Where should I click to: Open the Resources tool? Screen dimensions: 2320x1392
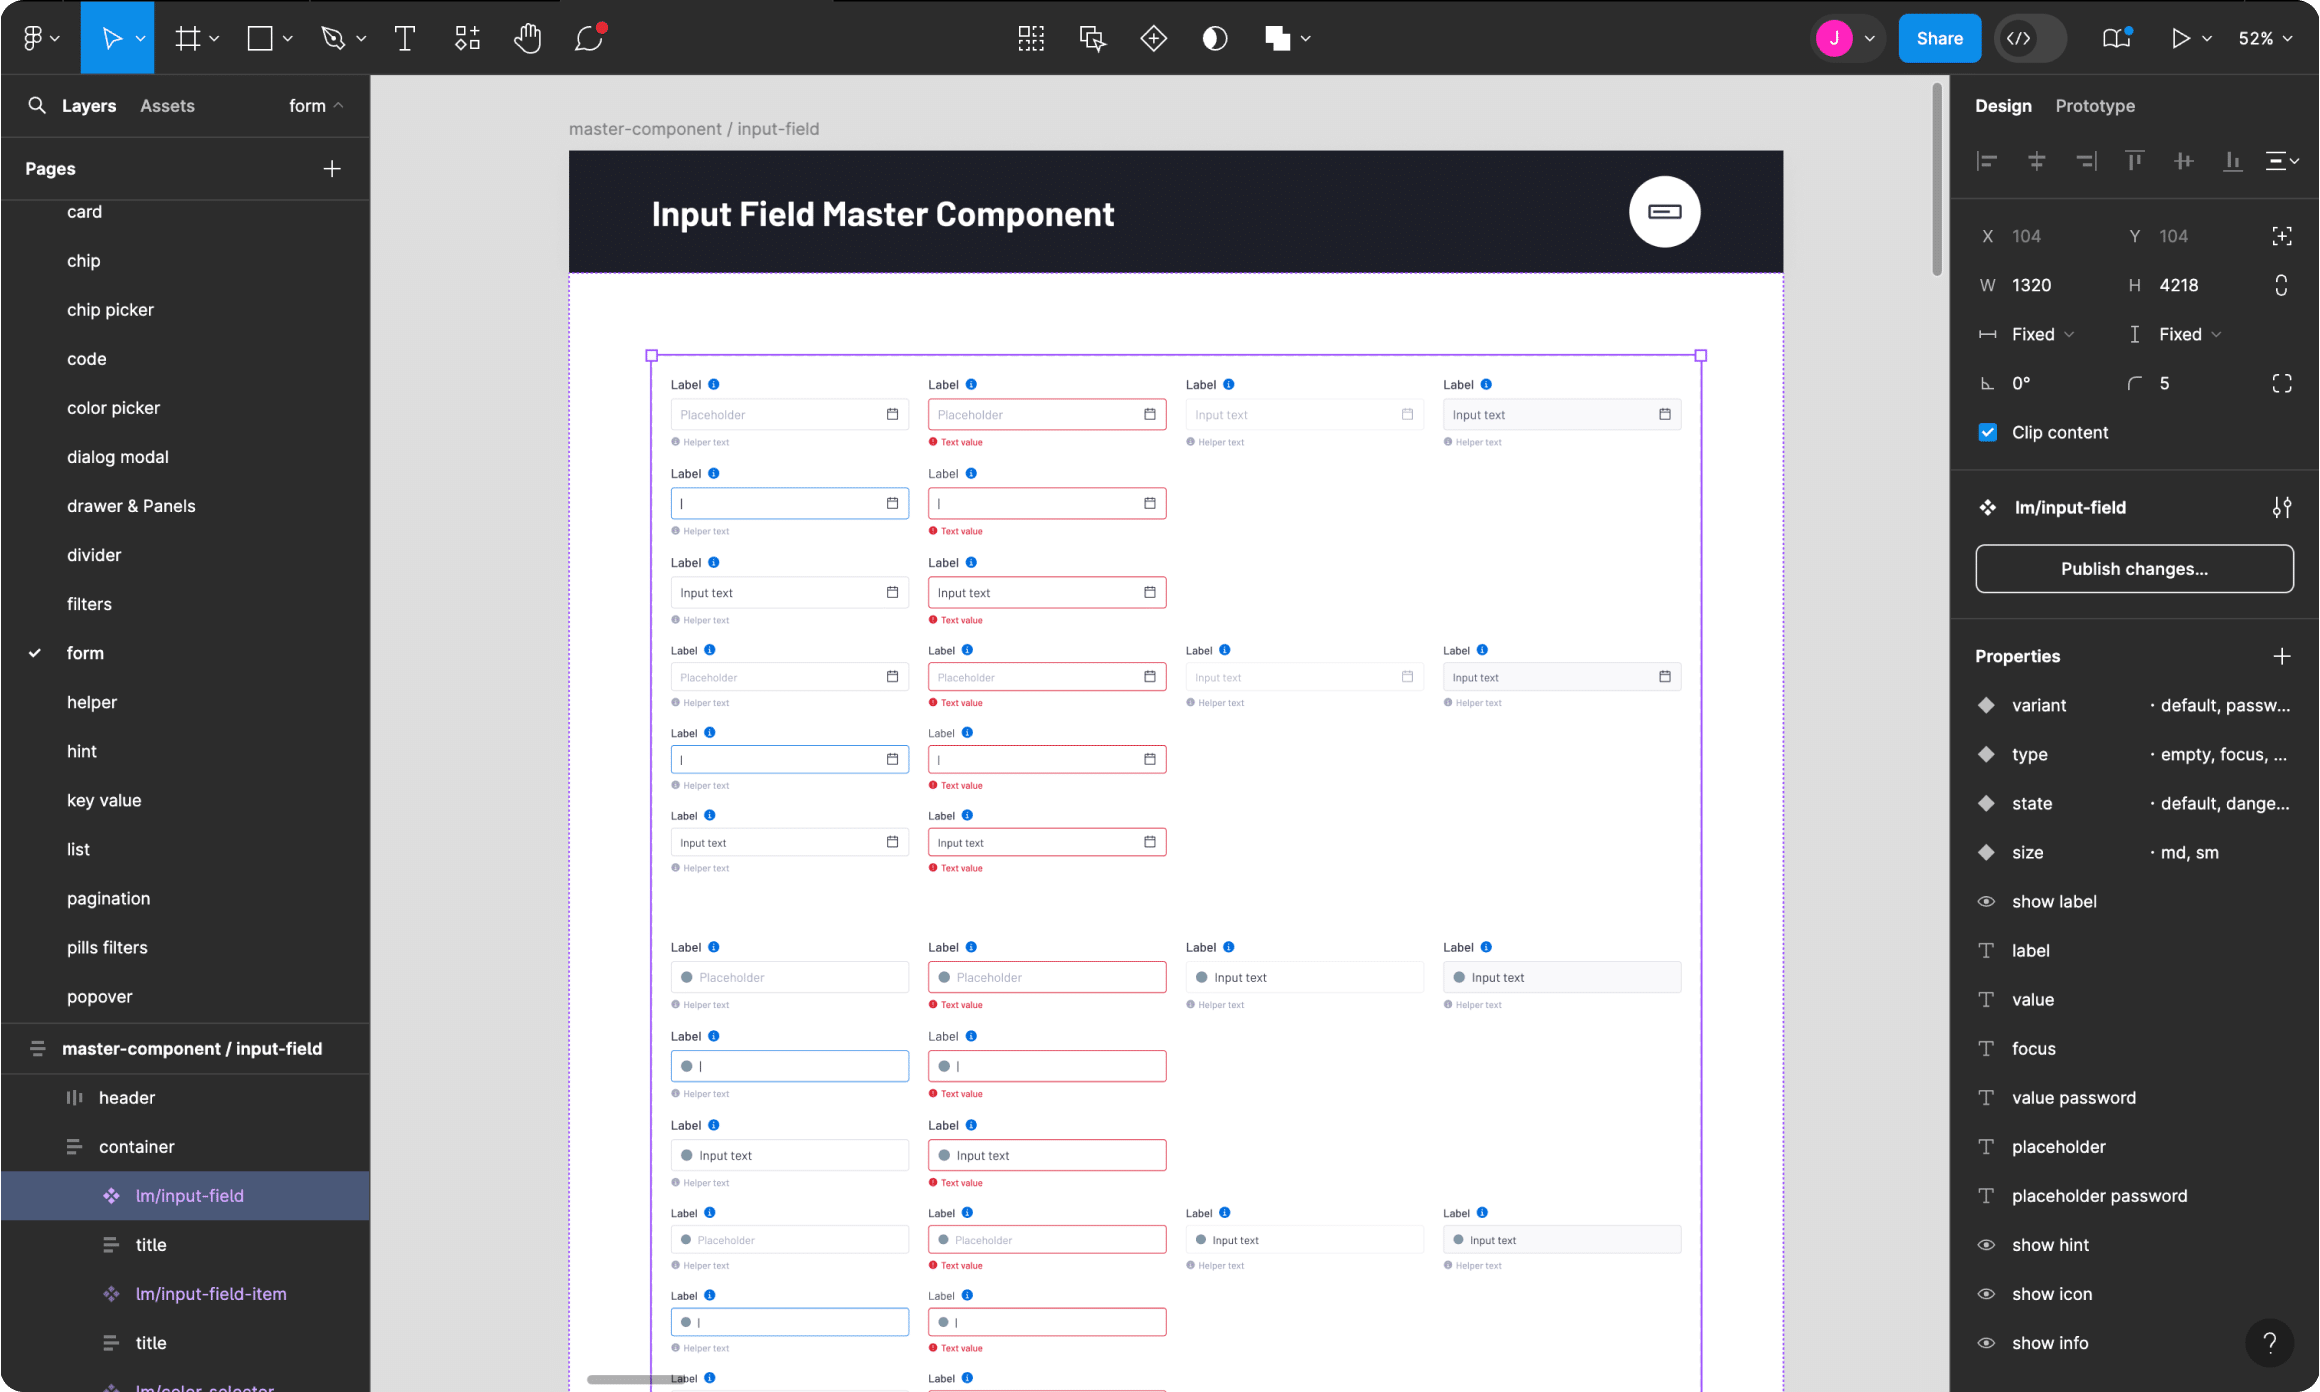coord(467,38)
